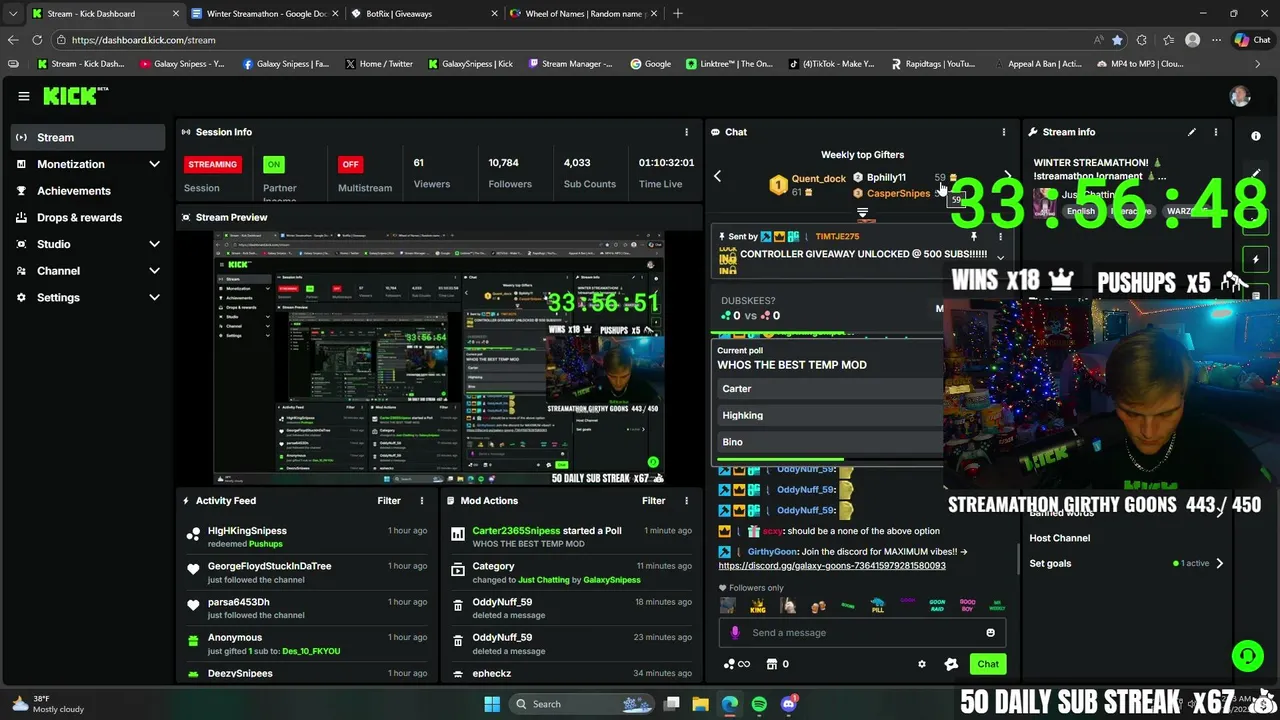Click microphone icon in message box
This screenshot has width=1280, height=720.
tap(735, 633)
